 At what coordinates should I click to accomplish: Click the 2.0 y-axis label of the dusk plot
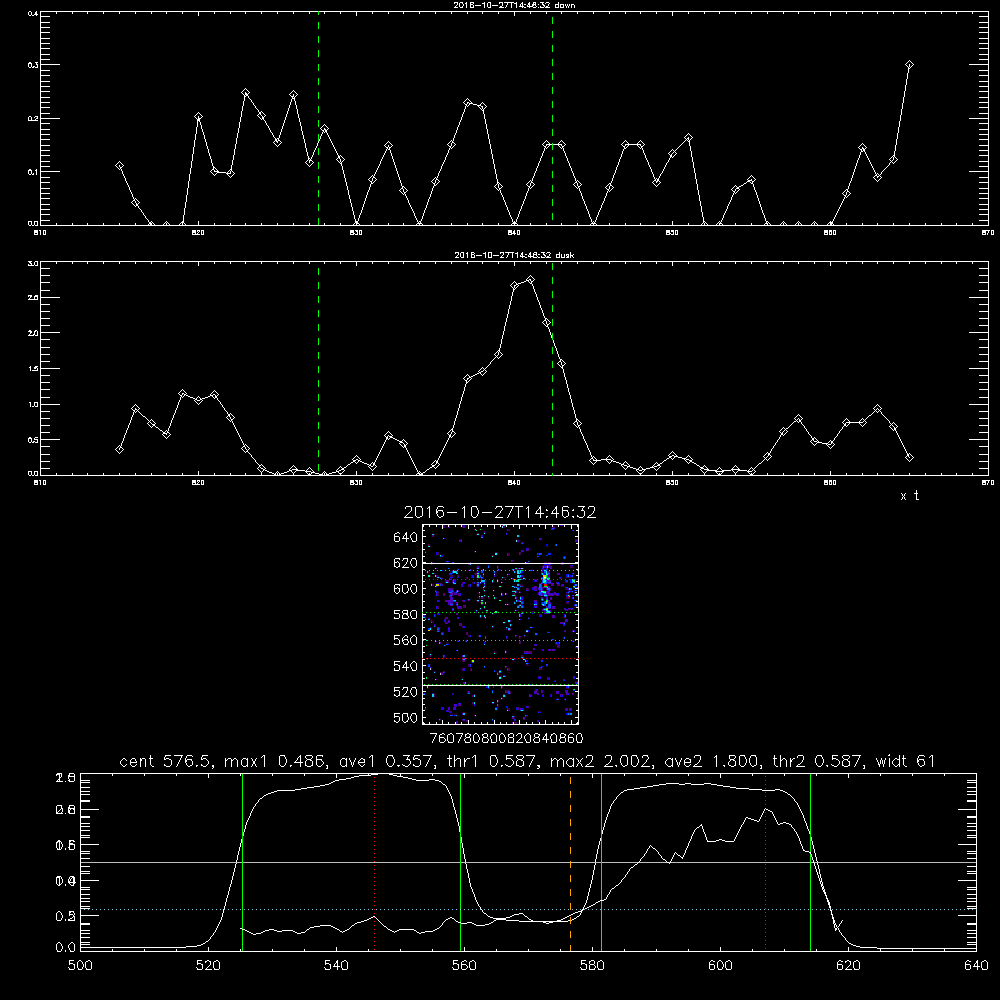pos(33,333)
